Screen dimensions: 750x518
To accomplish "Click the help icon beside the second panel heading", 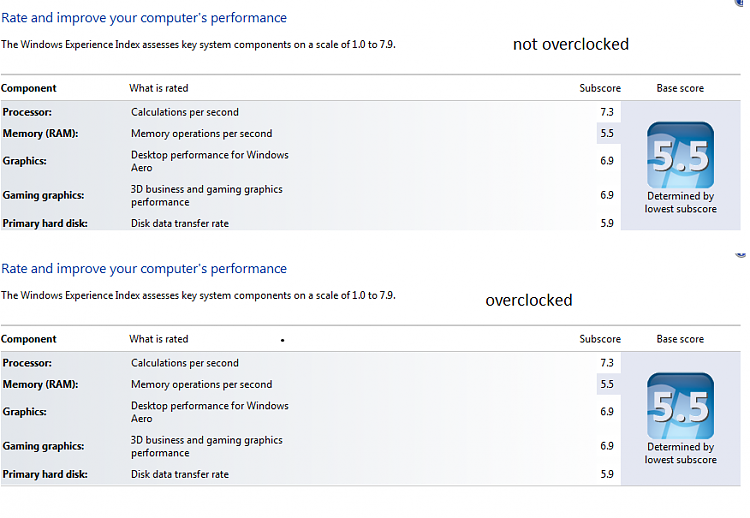I will (741, 255).
